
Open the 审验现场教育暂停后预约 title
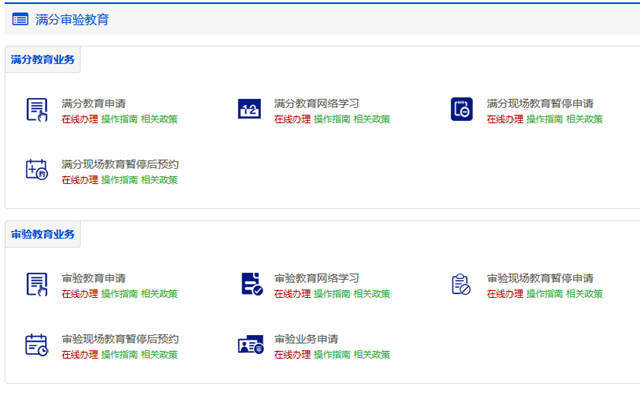(x=120, y=339)
